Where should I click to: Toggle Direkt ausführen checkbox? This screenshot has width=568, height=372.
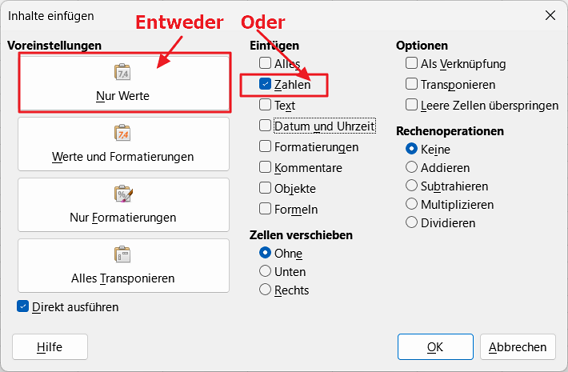(x=23, y=306)
